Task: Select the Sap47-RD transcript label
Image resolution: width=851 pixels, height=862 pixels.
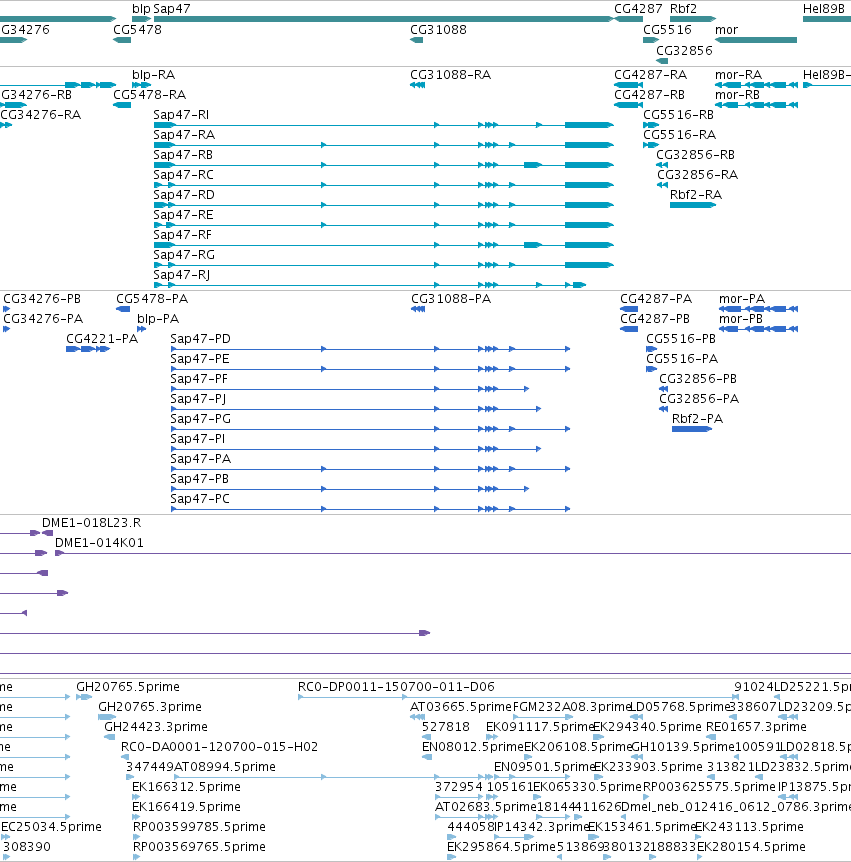Action: point(184,195)
